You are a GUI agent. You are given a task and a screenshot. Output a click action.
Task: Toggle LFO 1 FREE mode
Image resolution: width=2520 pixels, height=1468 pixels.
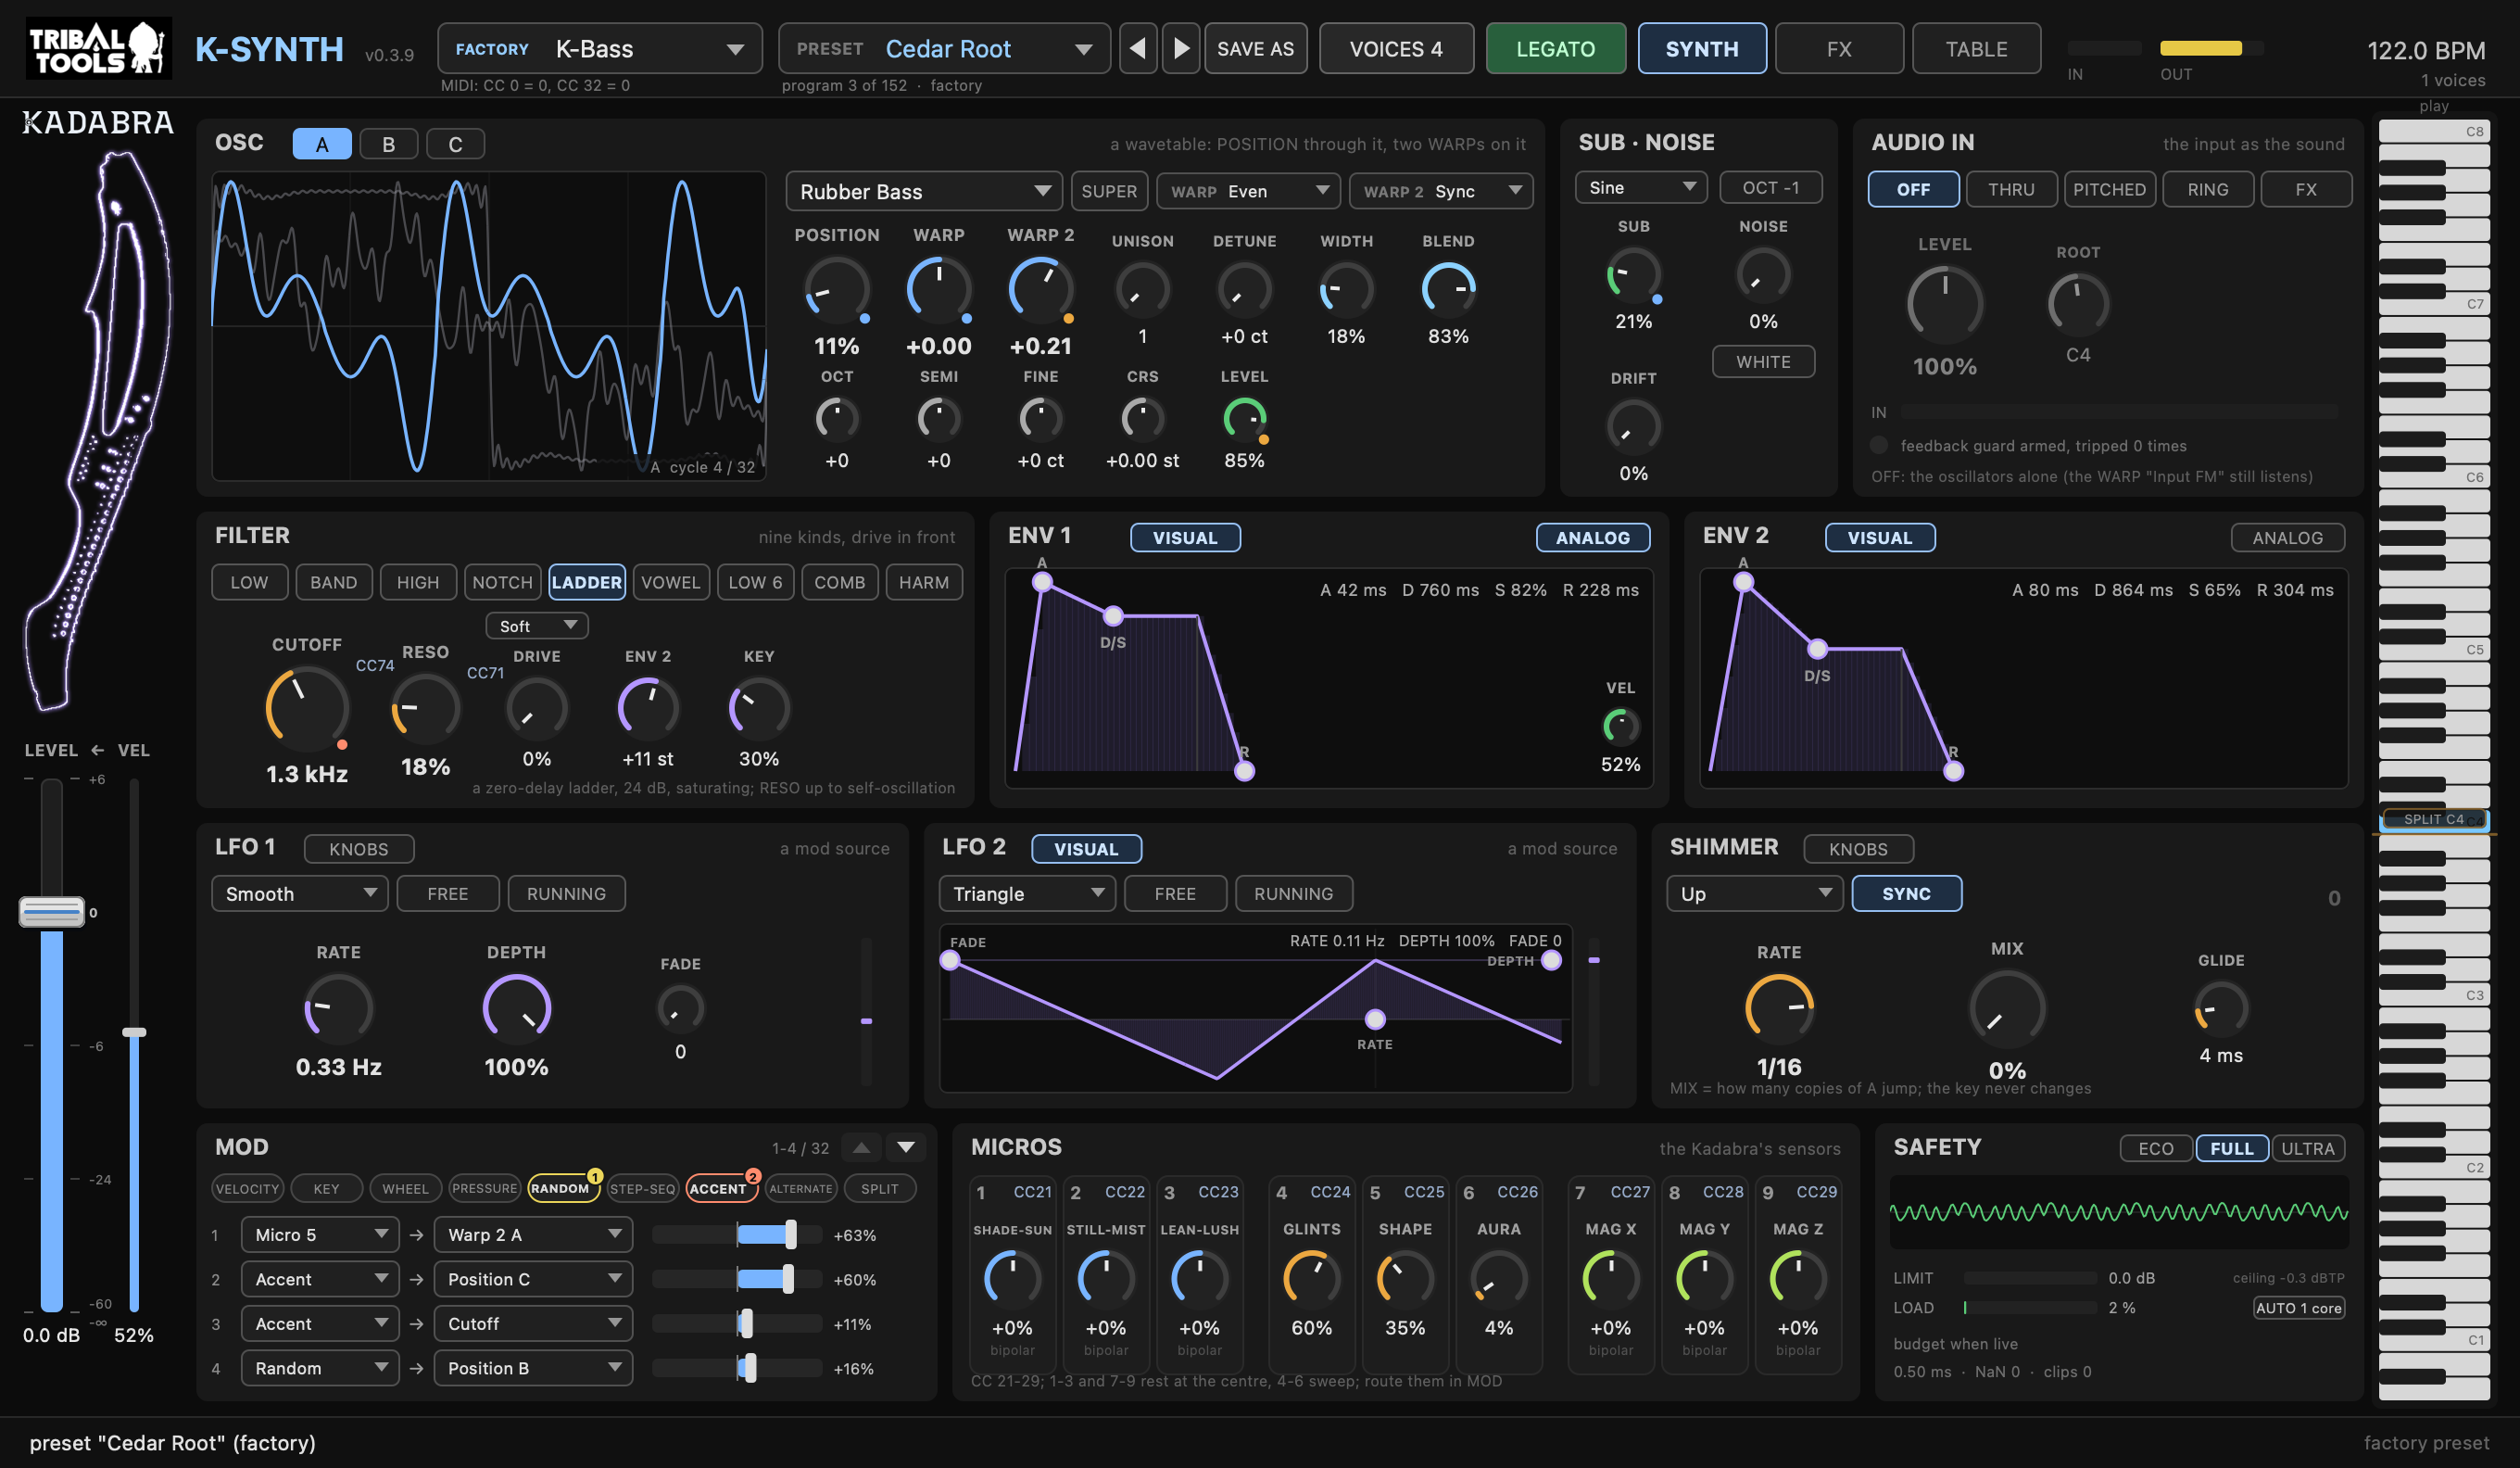click(447, 893)
